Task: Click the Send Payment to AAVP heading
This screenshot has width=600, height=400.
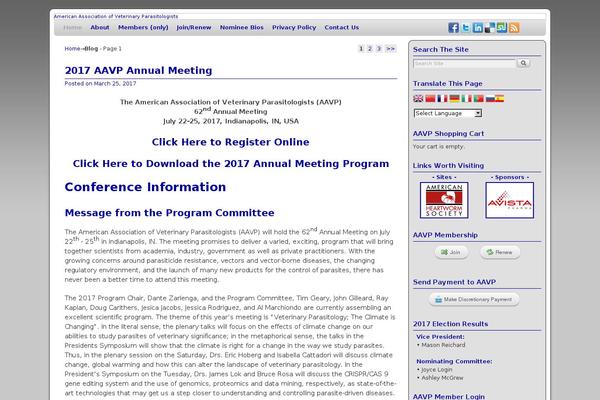Action: 454,282
